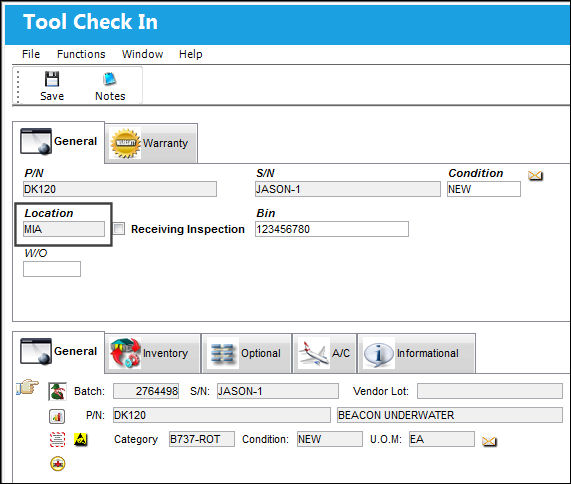This screenshot has width=571, height=484.
Task: Click the Receiving Inspection label text
Action: pos(188,229)
